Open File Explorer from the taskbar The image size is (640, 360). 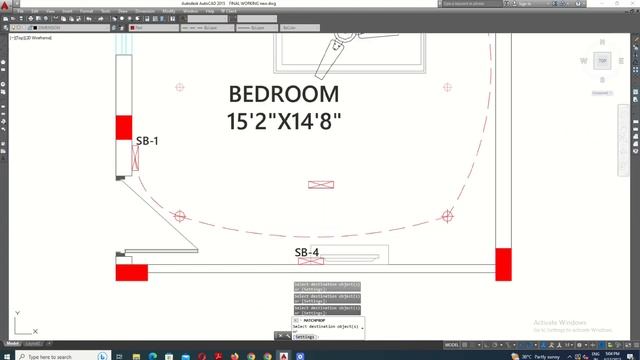pos(136,356)
